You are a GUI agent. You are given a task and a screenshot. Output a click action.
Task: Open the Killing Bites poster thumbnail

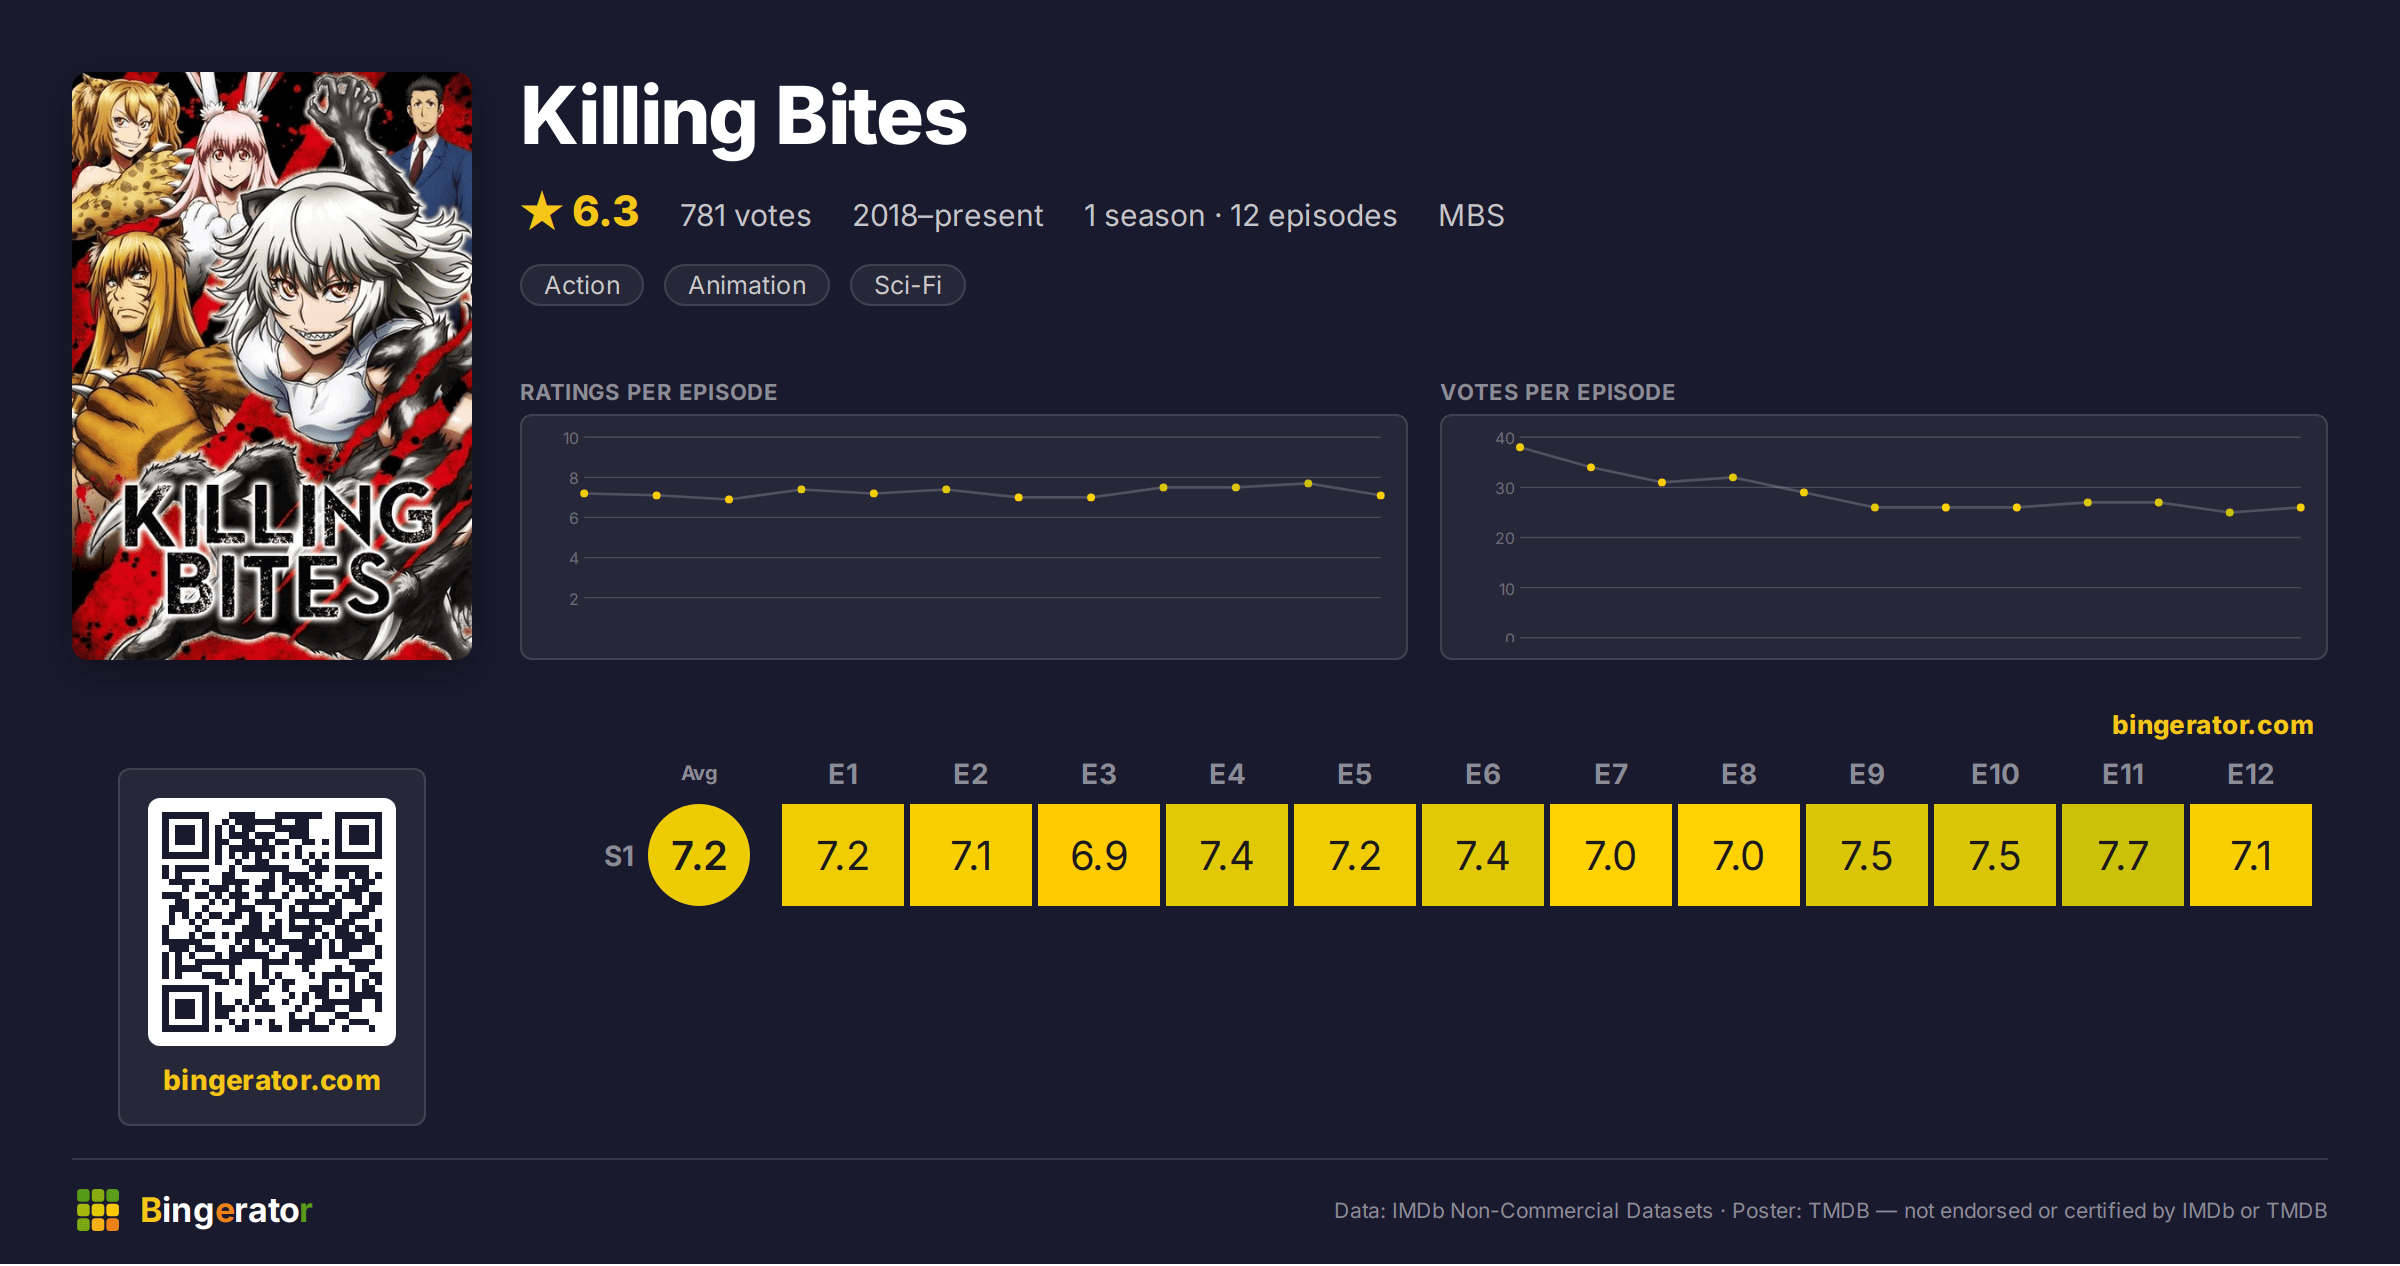click(x=272, y=365)
